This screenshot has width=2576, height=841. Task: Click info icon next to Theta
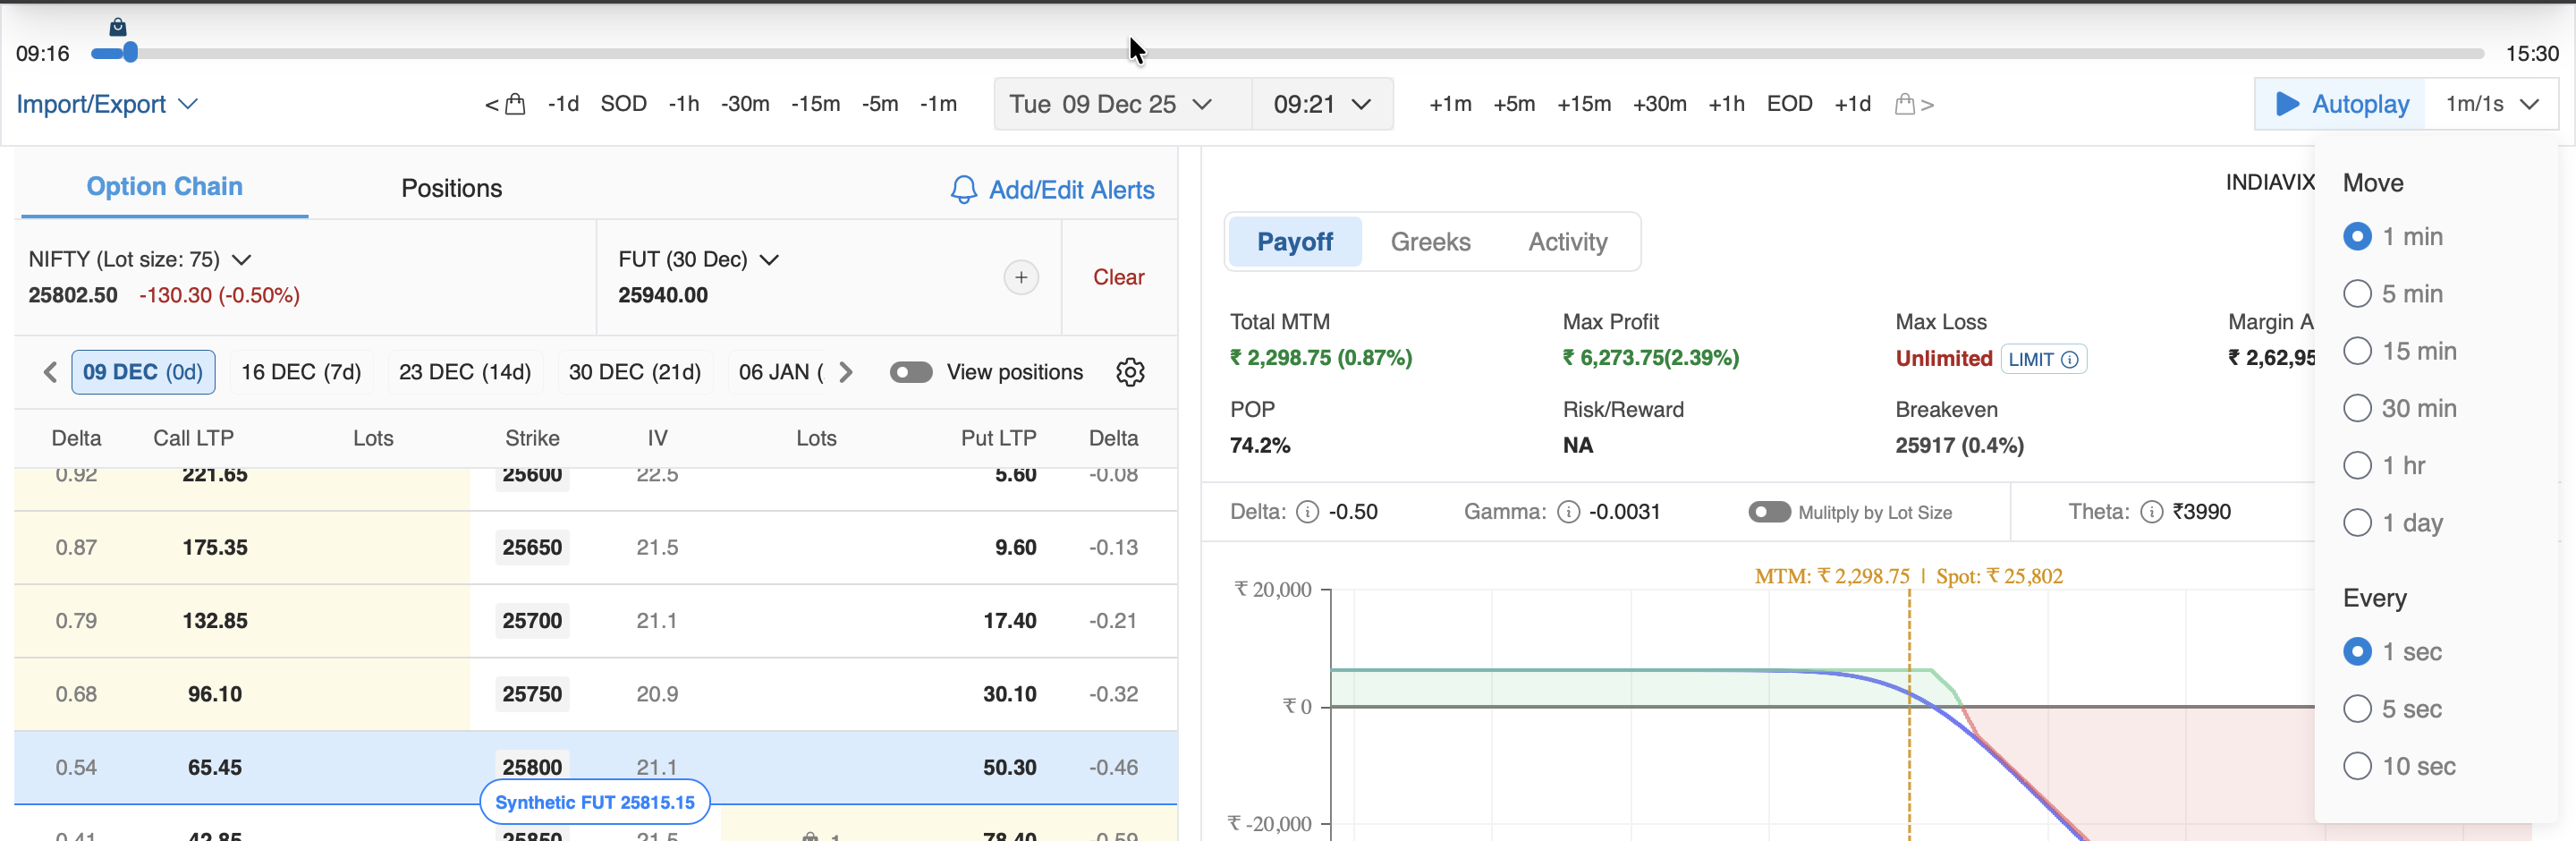click(x=2151, y=512)
